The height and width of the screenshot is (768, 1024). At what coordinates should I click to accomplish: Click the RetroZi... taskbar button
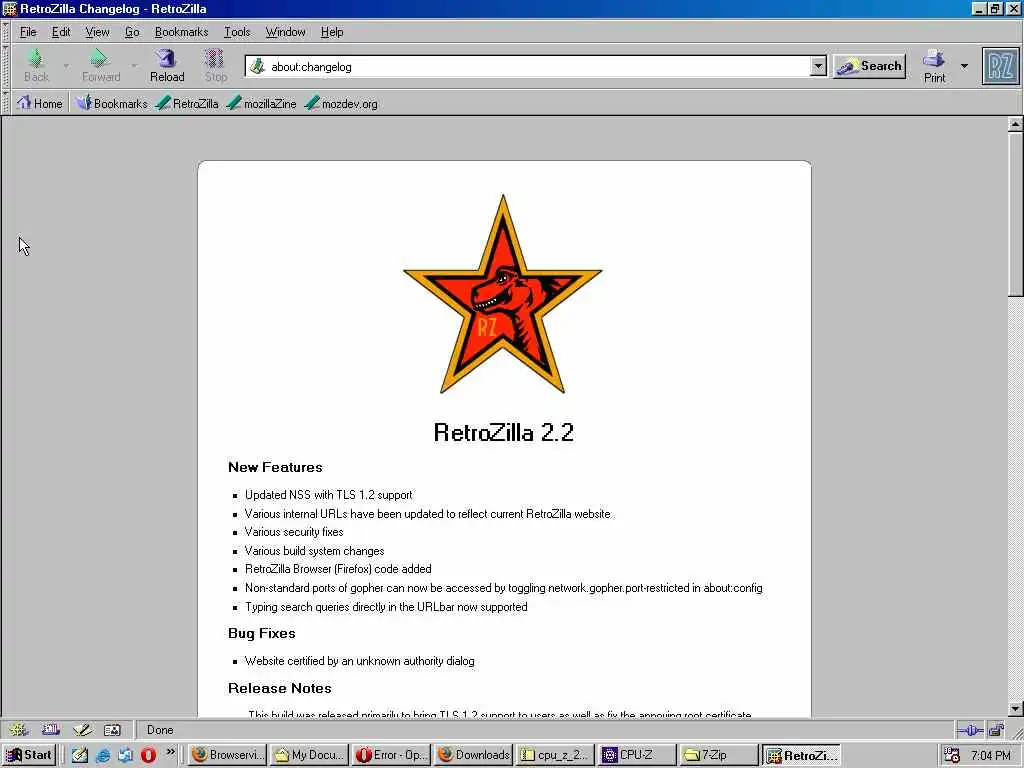point(801,755)
